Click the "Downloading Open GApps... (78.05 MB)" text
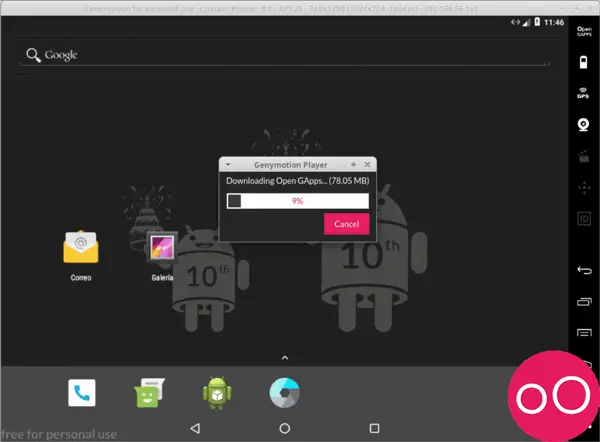600x442 pixels. click(298, 181)
